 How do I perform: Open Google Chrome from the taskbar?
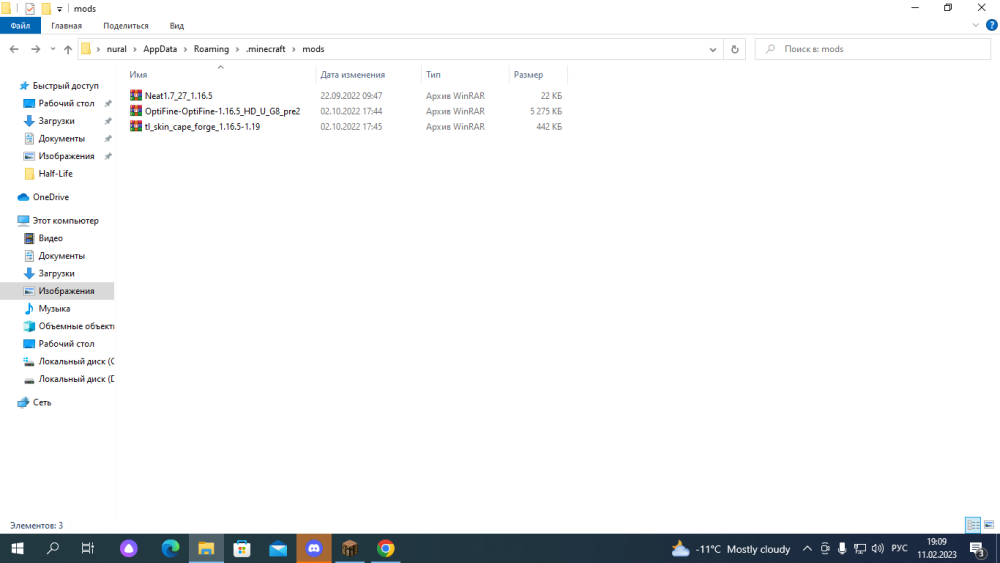coord(385,548)
